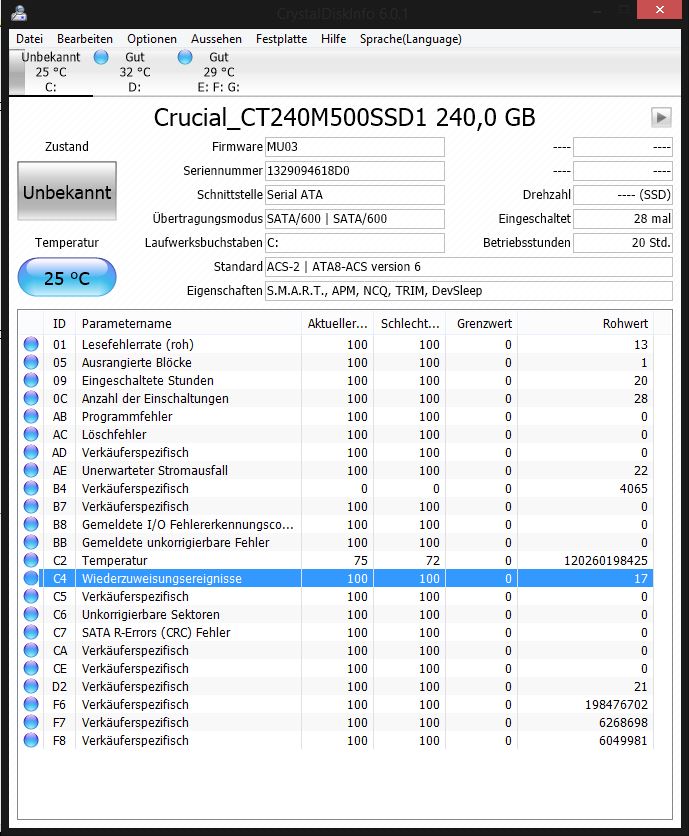Click the raw value 4065 in row B4
This screenshot has width=689, height=836.
pyautogui.click(x=634, y=488)
